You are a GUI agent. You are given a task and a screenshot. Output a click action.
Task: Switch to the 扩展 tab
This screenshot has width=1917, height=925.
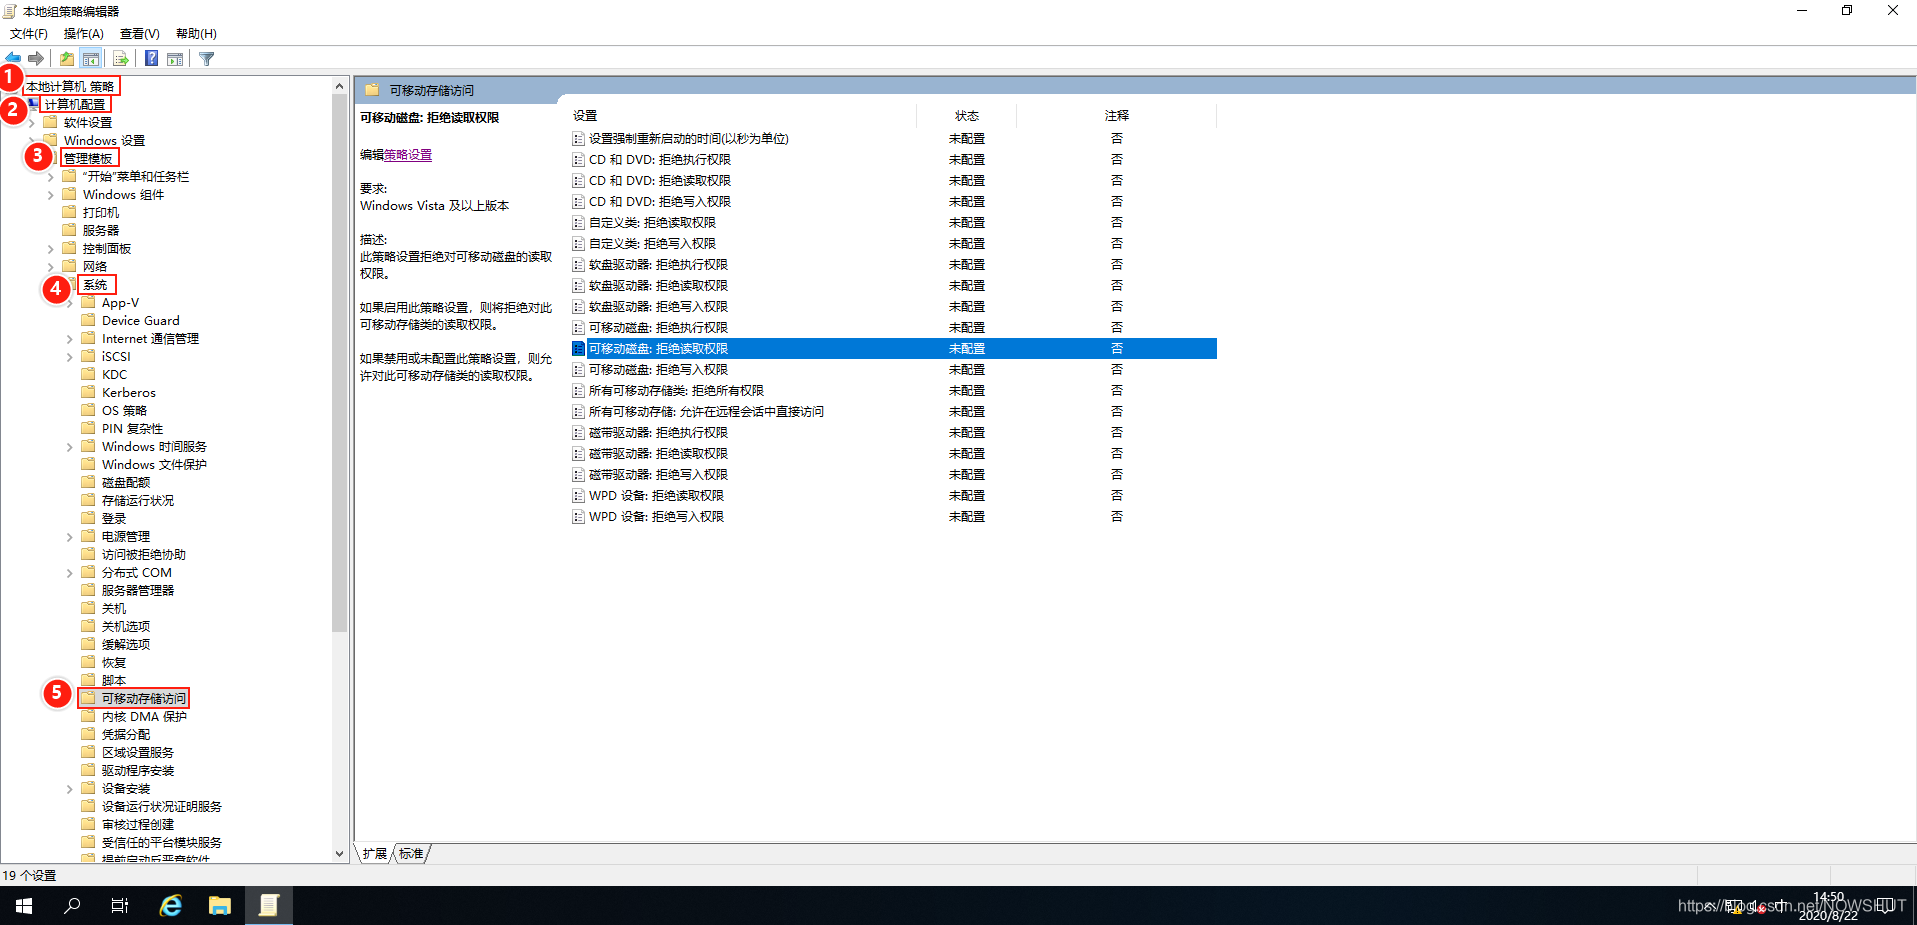pyautogui.click(x=375, y=853)
